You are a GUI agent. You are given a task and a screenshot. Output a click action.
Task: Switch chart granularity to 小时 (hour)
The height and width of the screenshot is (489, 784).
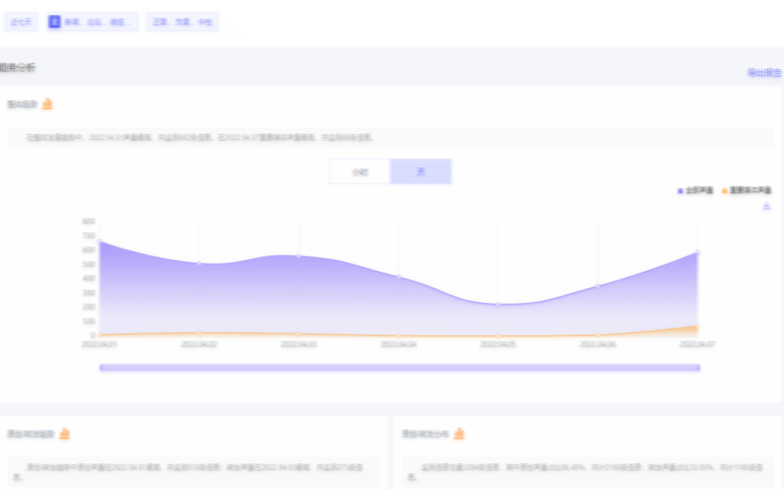pyautogui.click(x=359, y=172)
